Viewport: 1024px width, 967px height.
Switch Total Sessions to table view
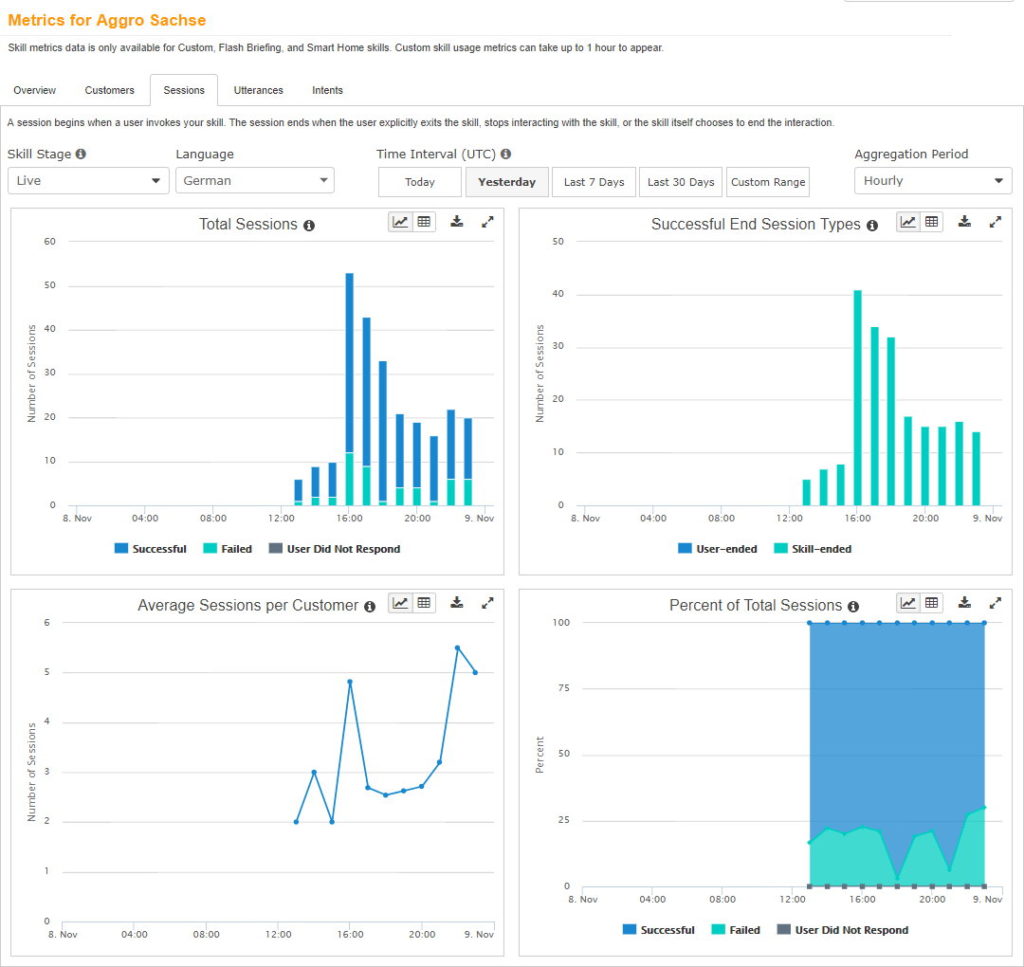pyautogui.click(x=424, y=222)
